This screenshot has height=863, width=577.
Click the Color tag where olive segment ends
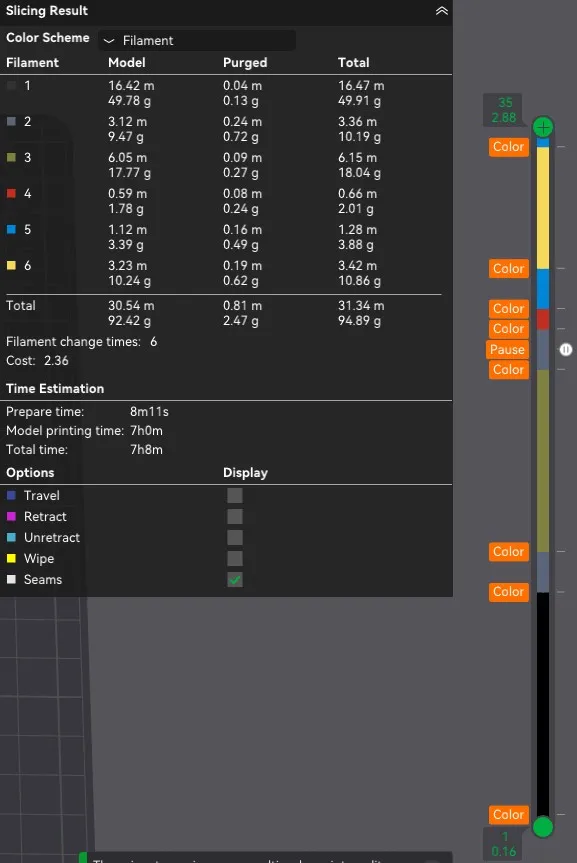(x=508, y=551)
